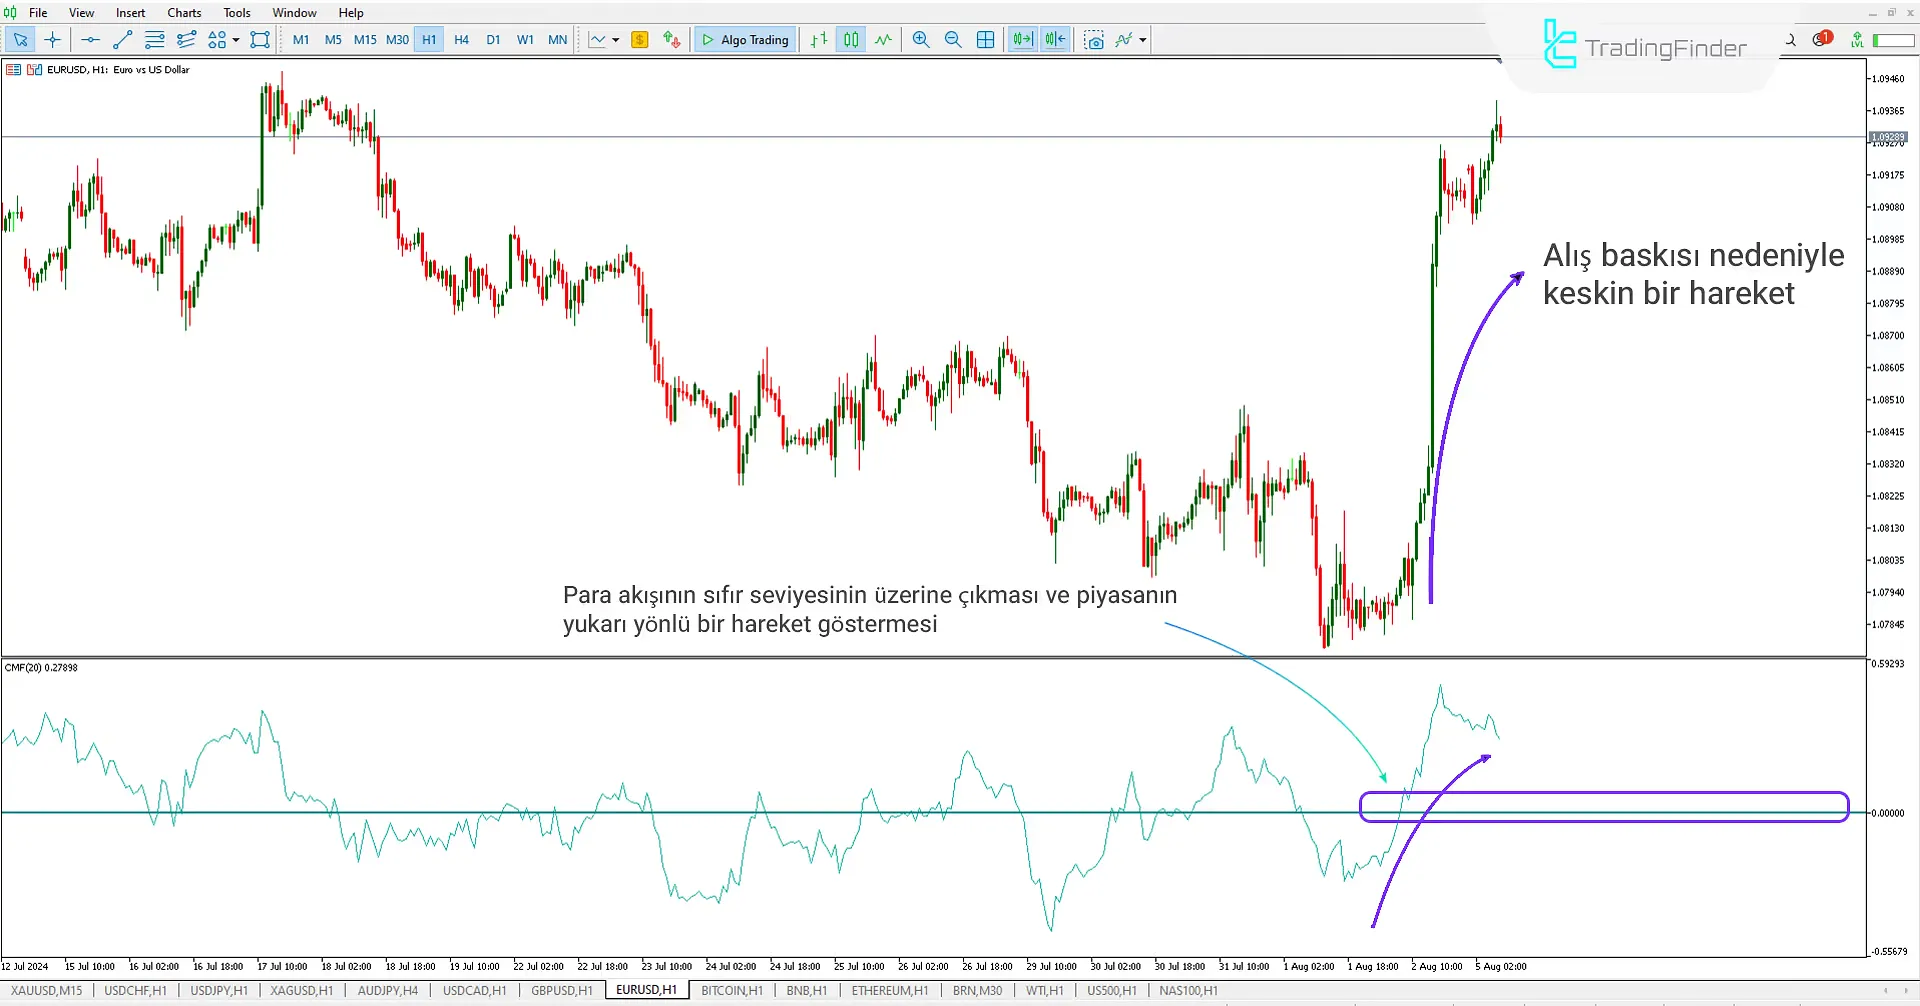
Task: Select the H4 timeframe
Action: click(461, 39)
